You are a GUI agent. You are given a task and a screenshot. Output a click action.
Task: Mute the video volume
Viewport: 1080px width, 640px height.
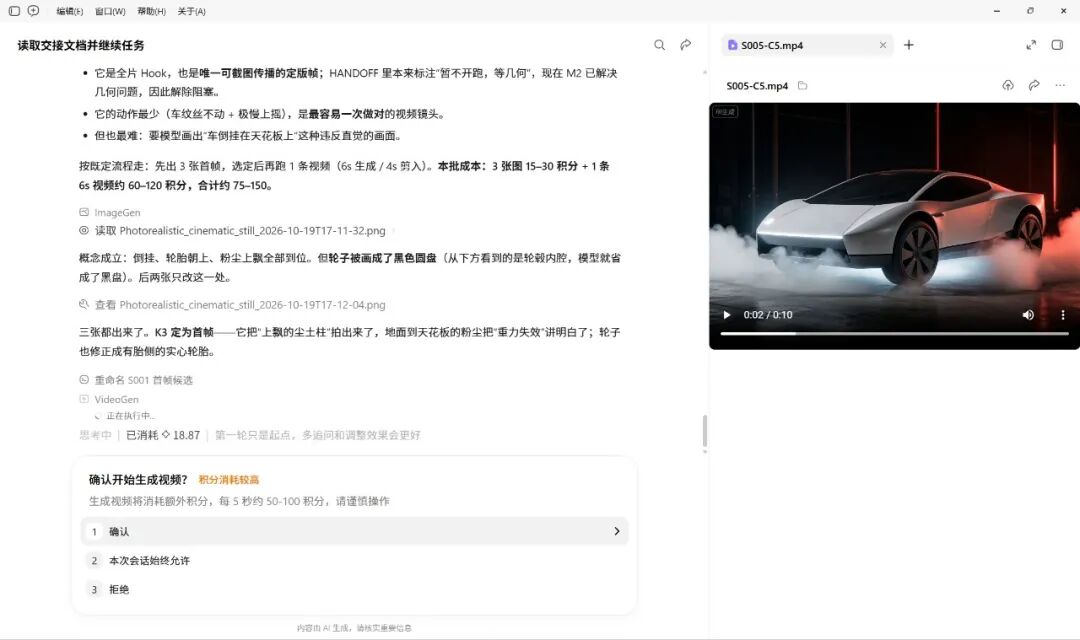[1028, 315]
